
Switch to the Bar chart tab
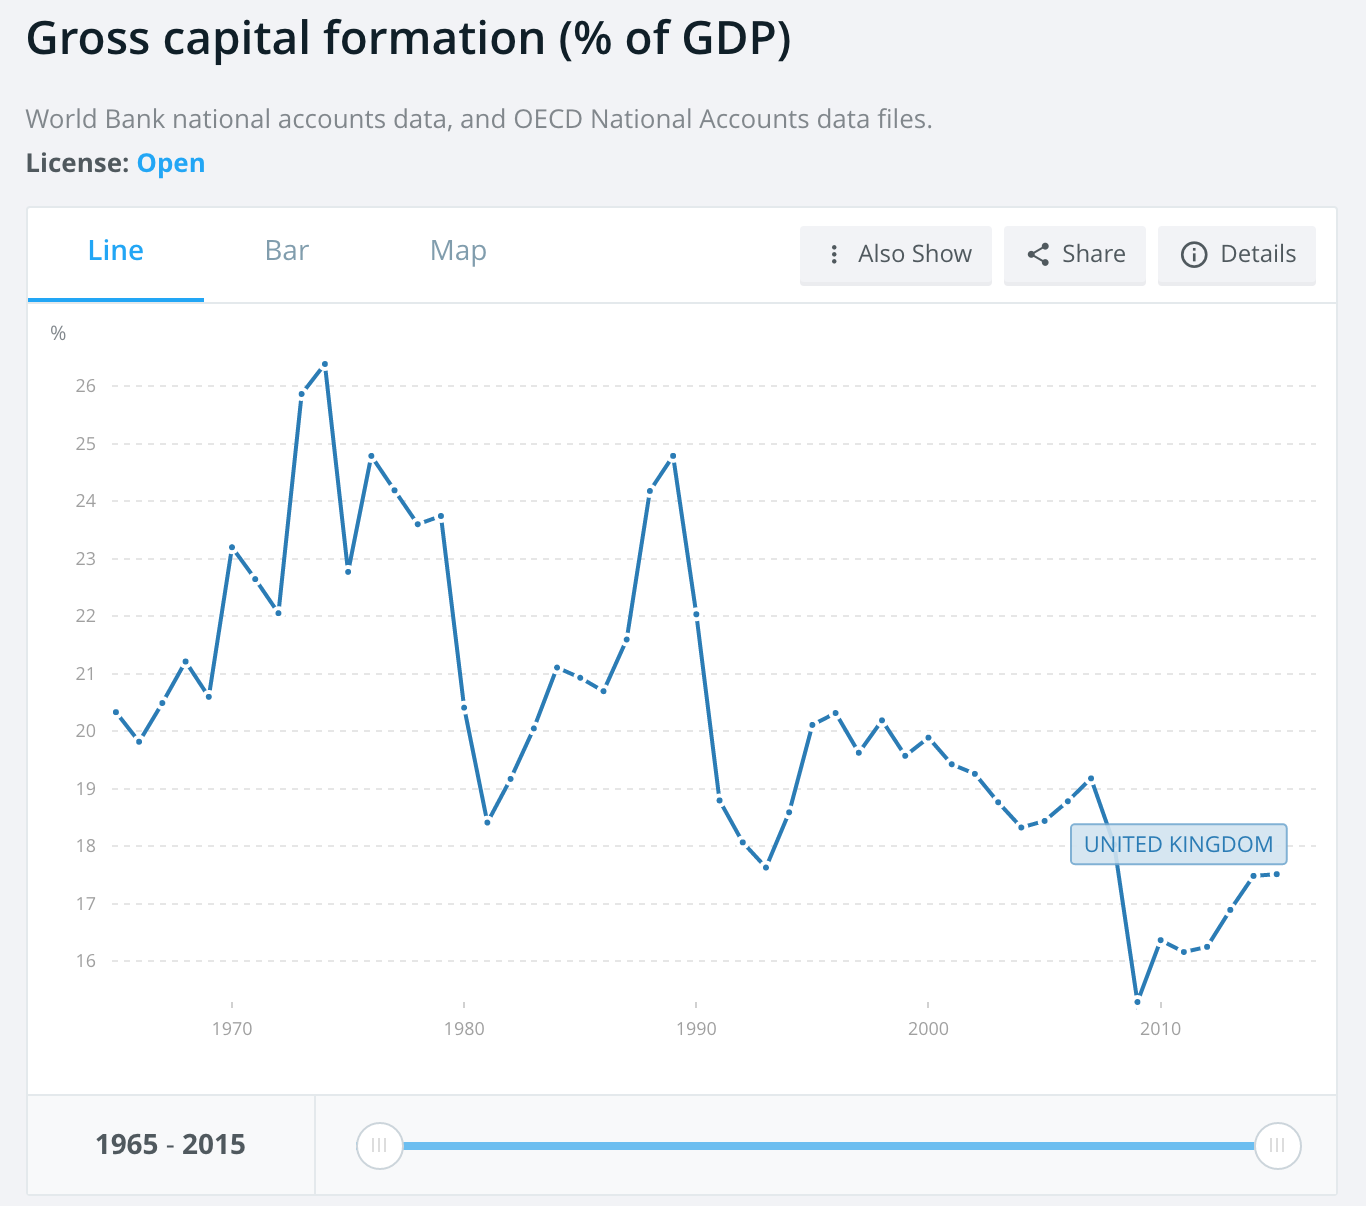(x=287, y=251)
